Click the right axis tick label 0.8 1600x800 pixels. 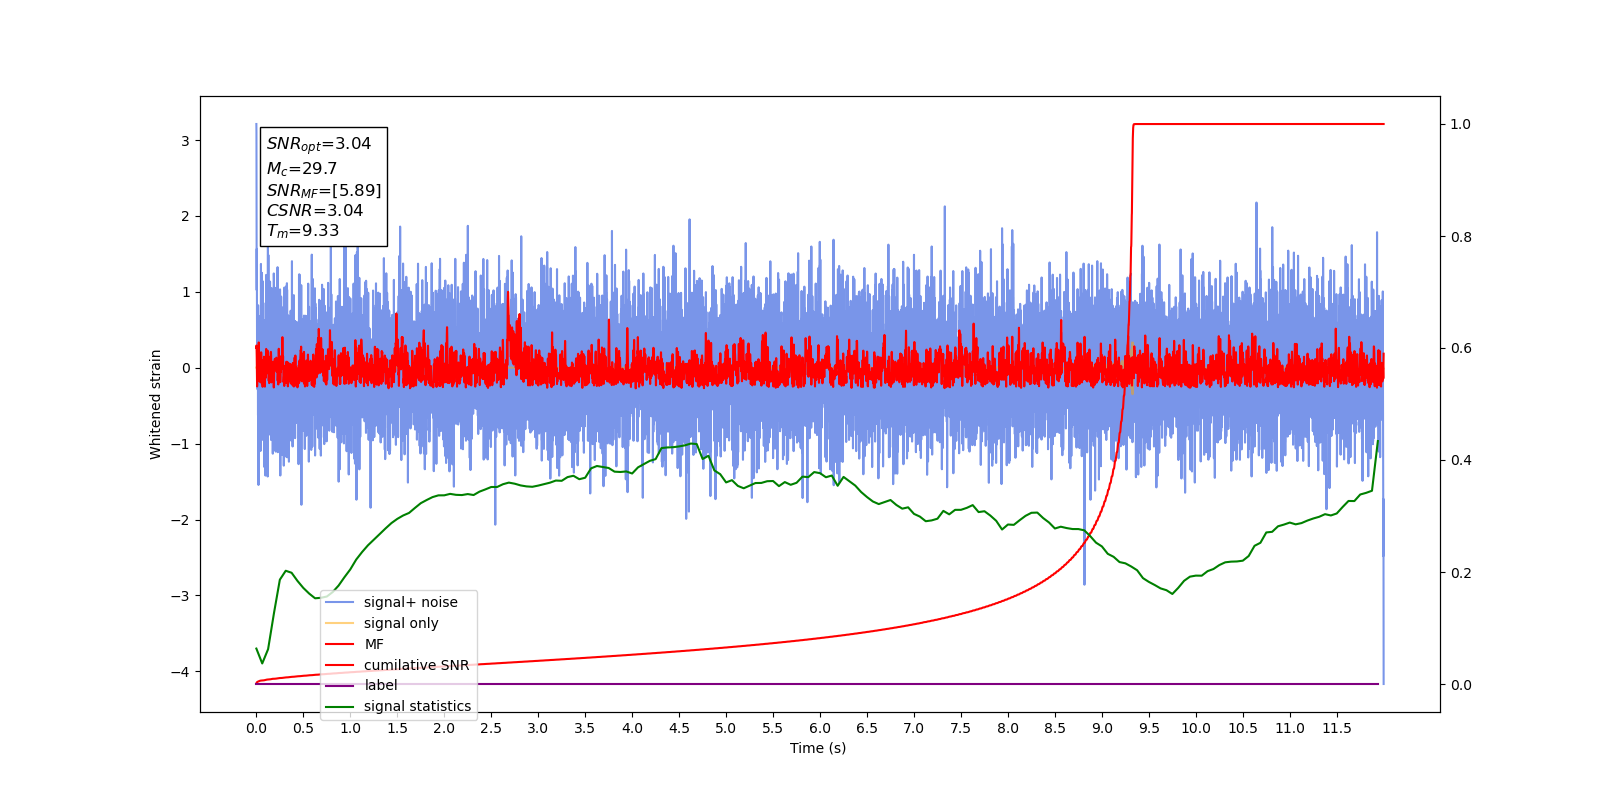(x=1460, y=237)
